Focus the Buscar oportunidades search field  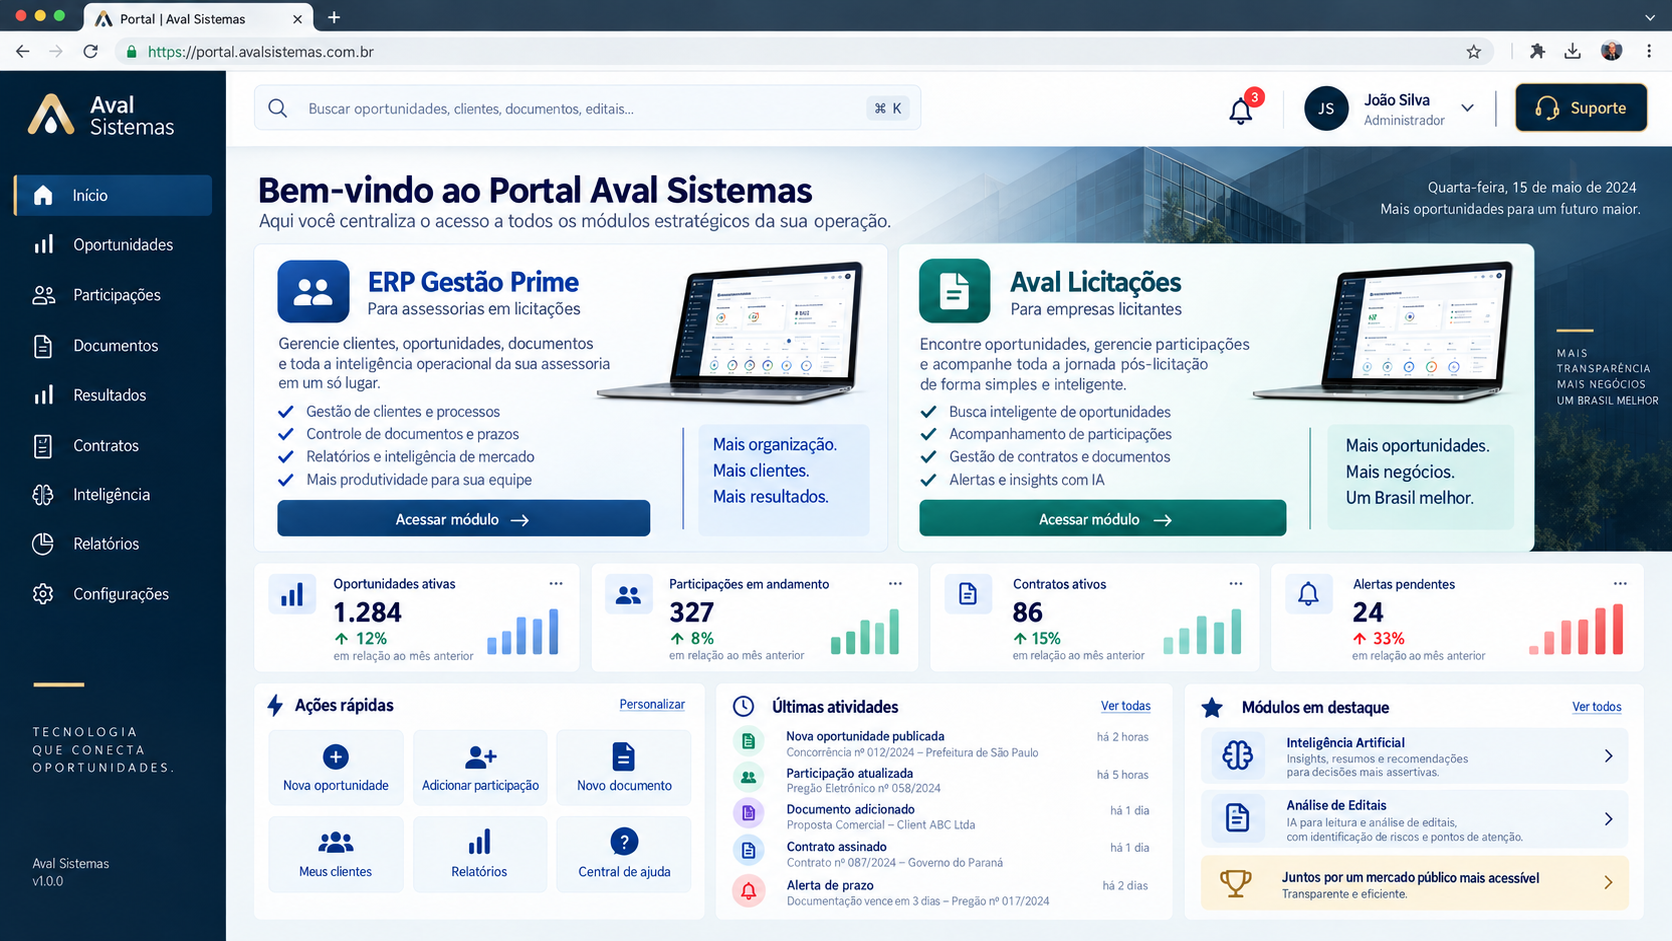(x=587, y=108)
